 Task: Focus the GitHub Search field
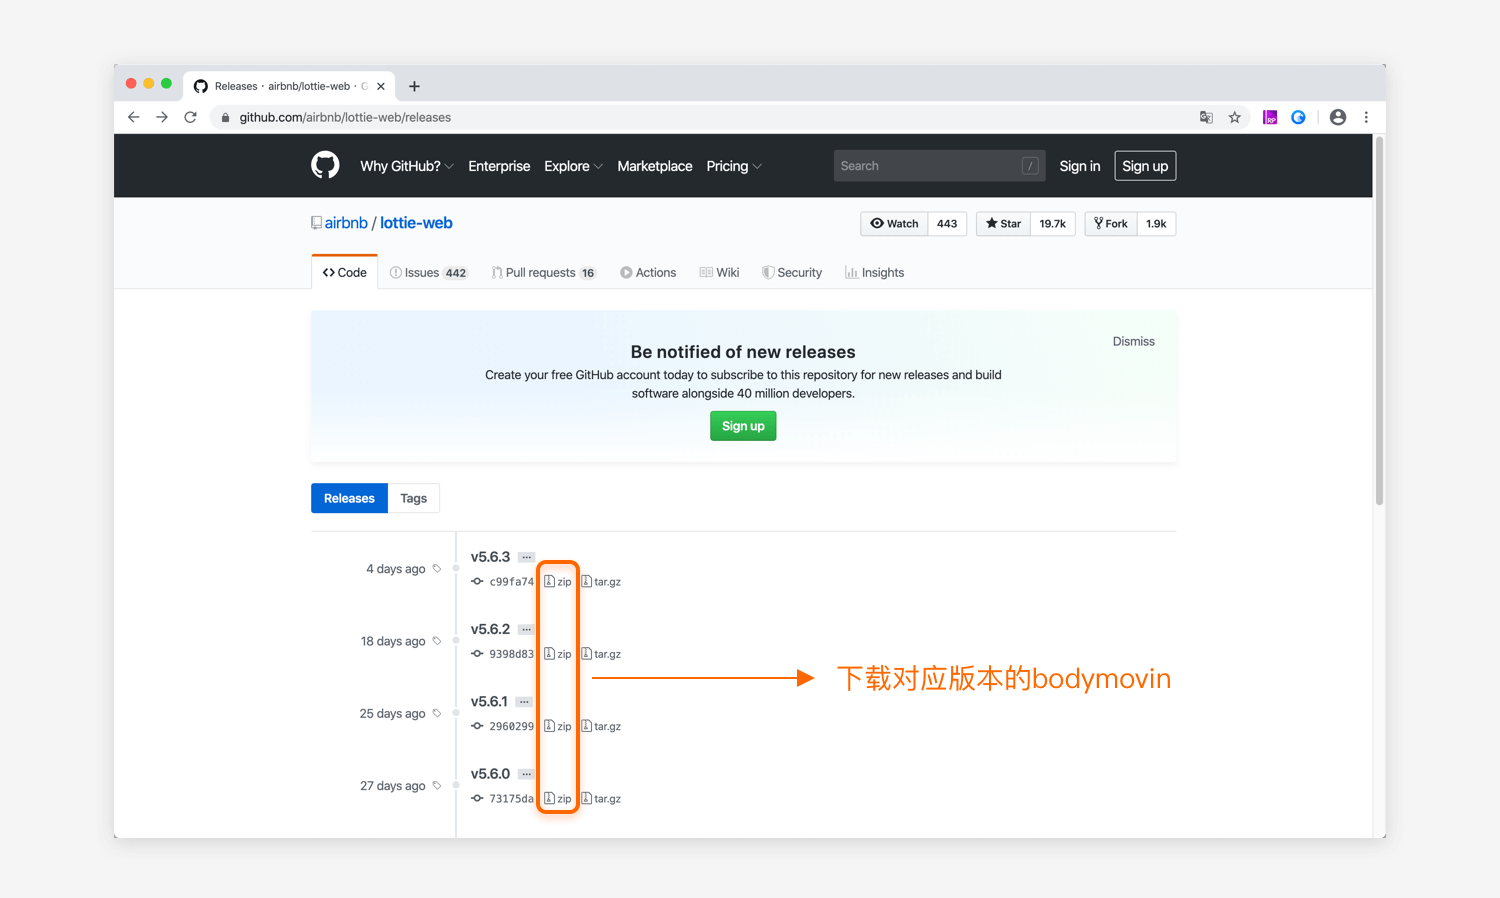tap(939, 166)
